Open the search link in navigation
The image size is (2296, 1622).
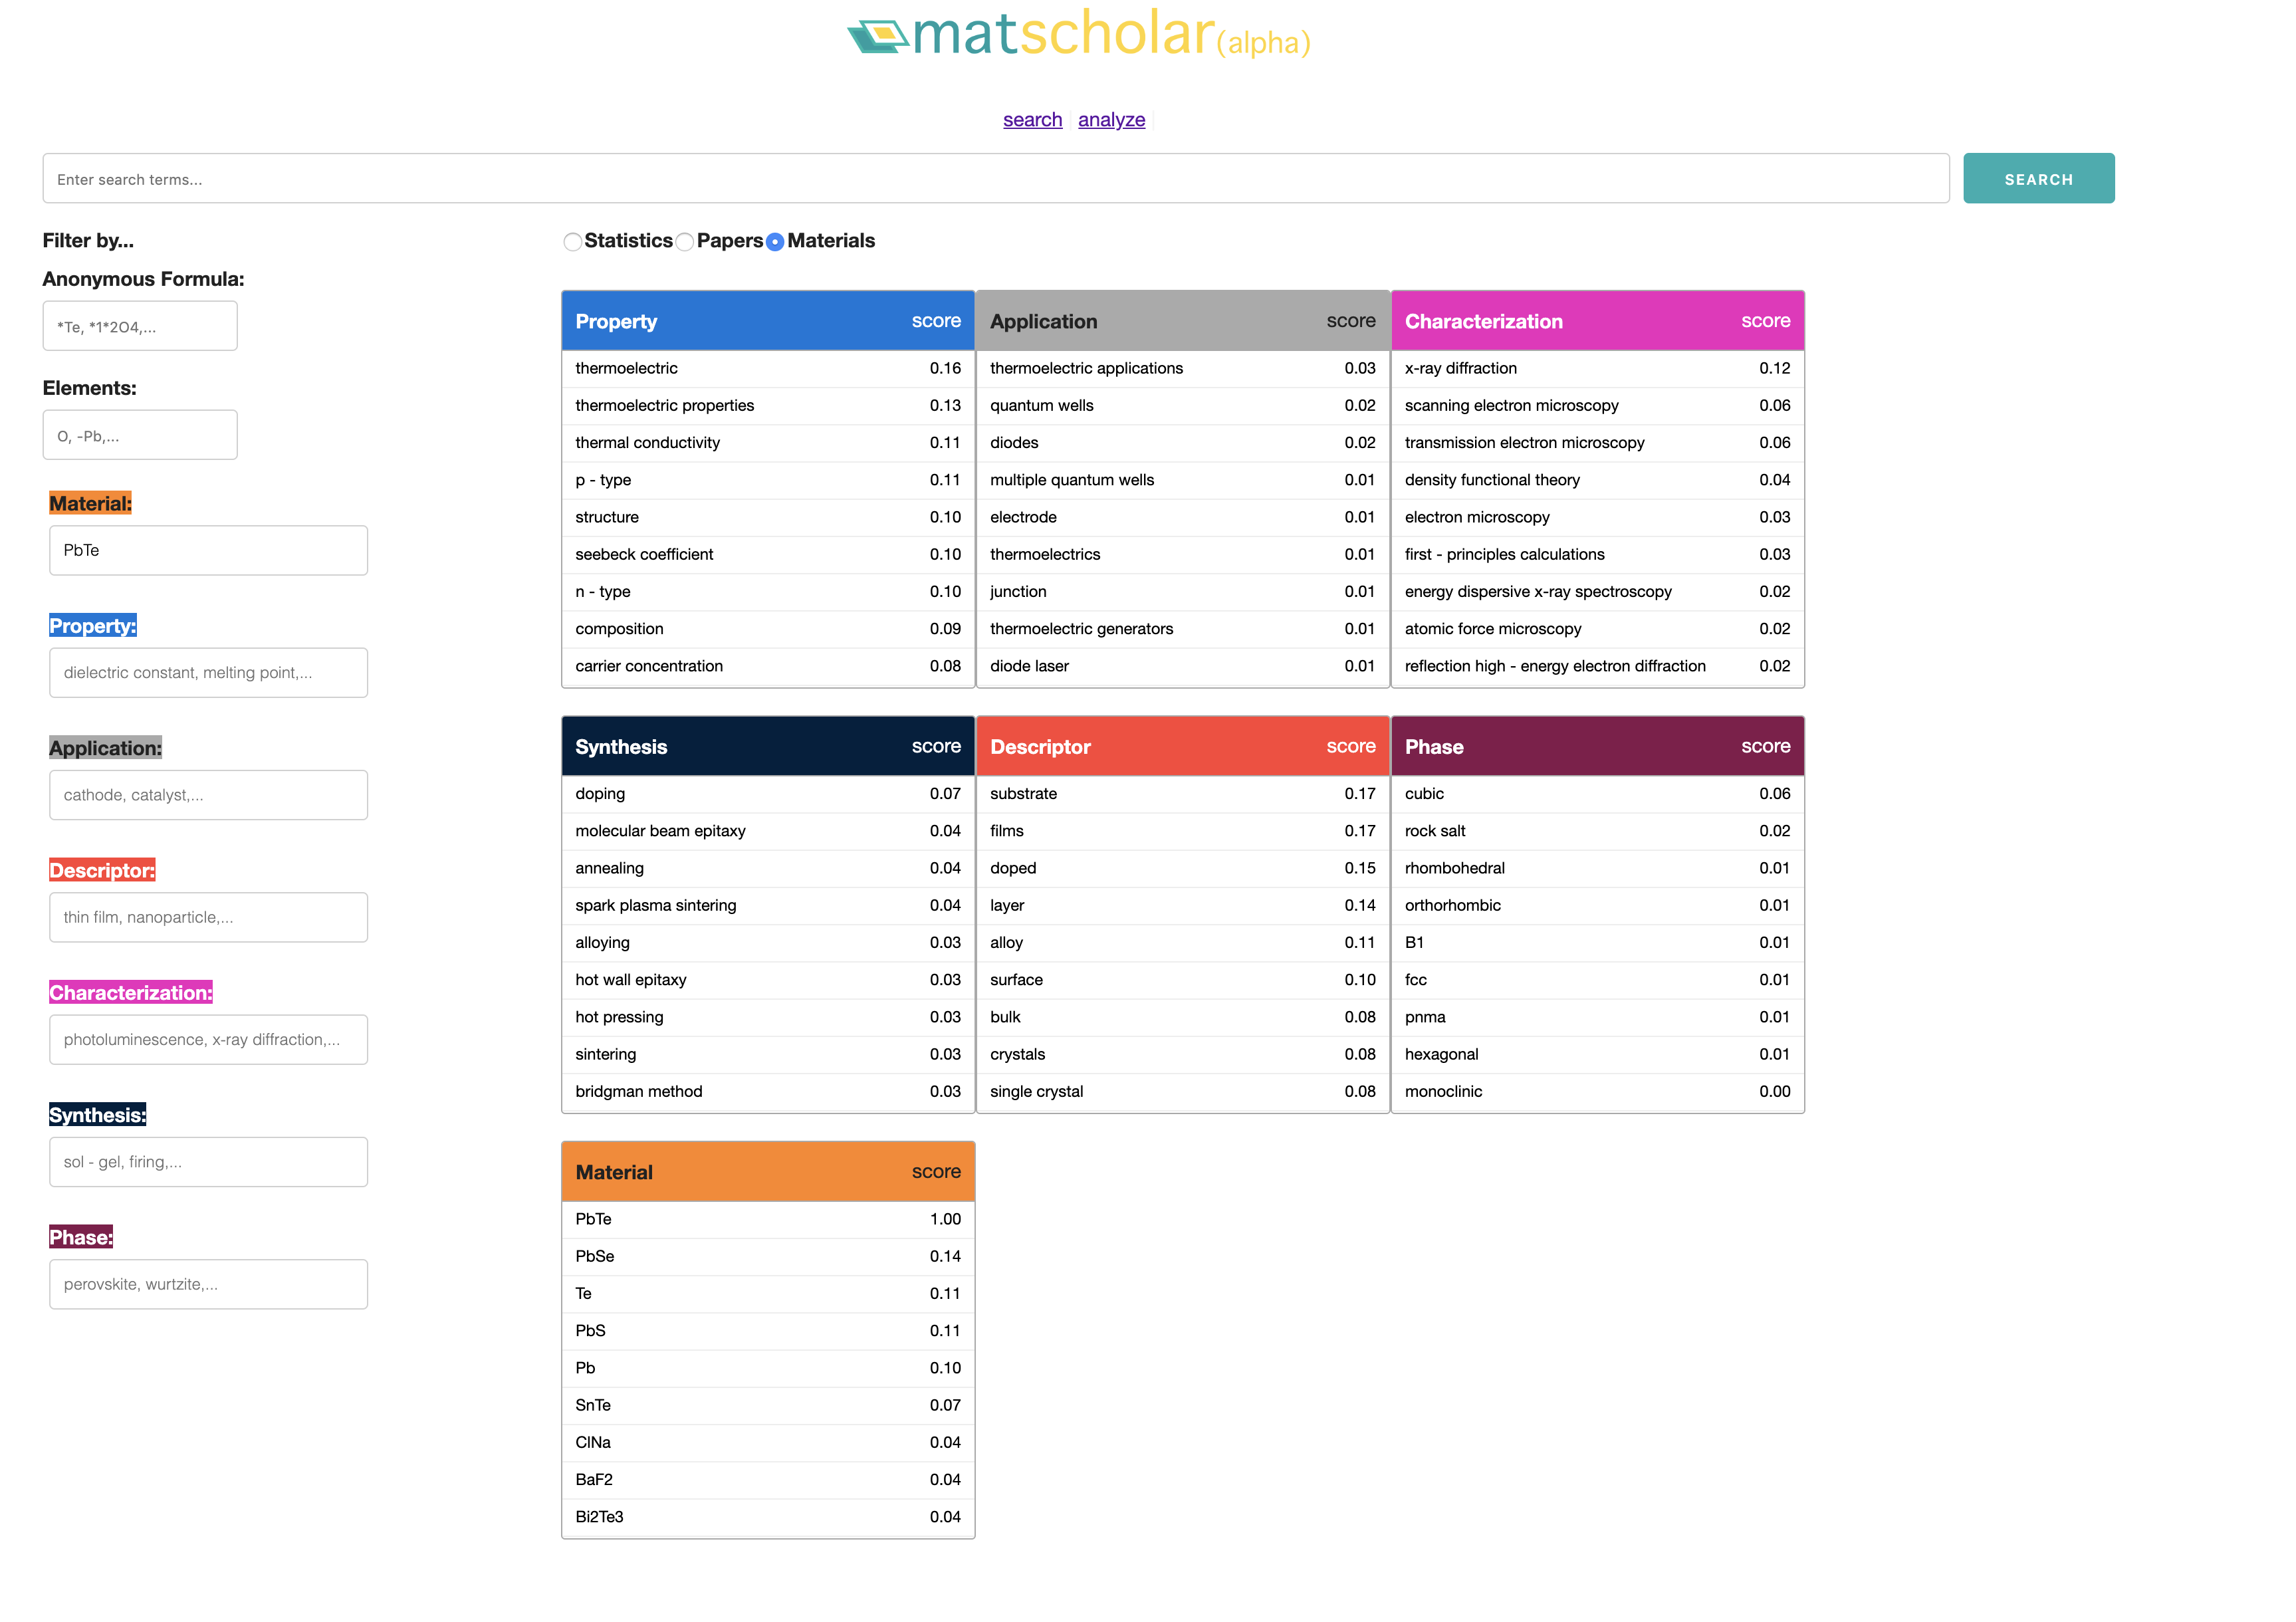(1032, 119)
